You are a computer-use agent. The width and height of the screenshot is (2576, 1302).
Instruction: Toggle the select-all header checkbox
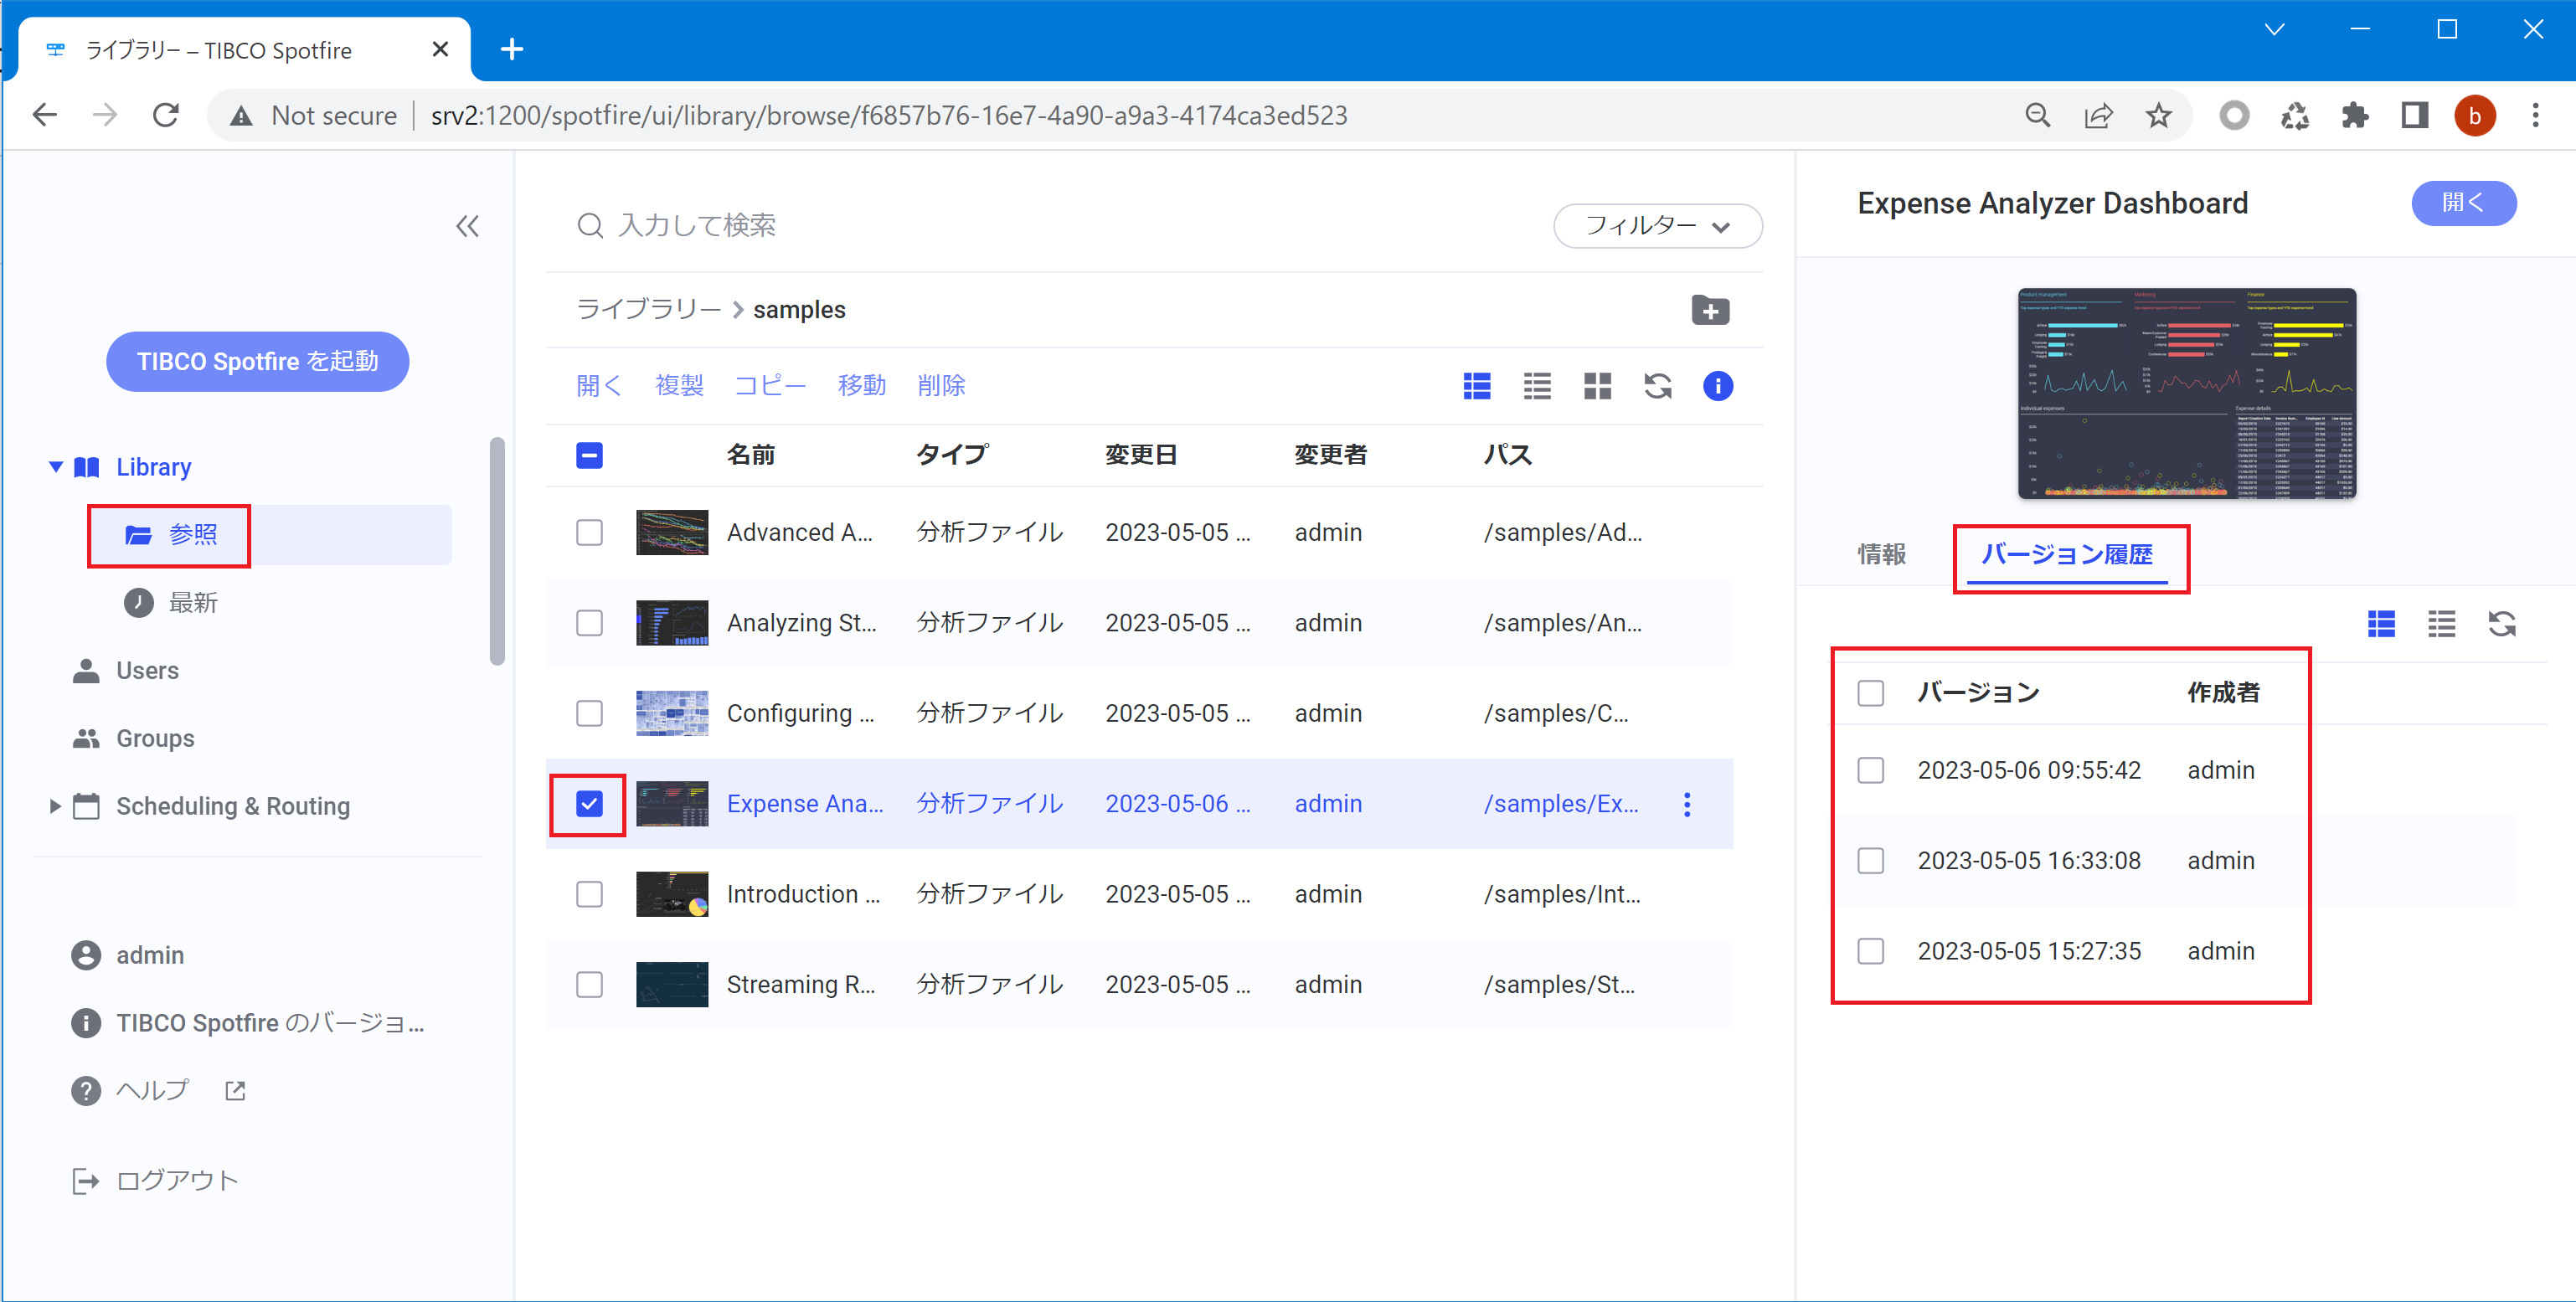point(589,455)
